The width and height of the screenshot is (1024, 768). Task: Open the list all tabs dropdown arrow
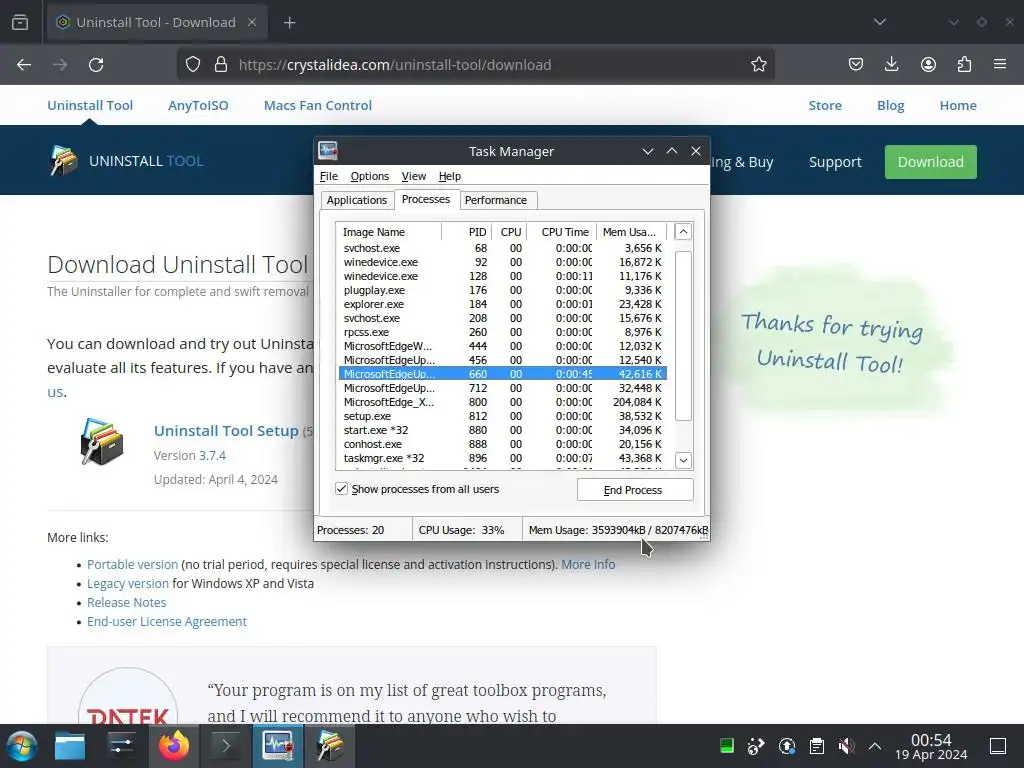[880, 22]
